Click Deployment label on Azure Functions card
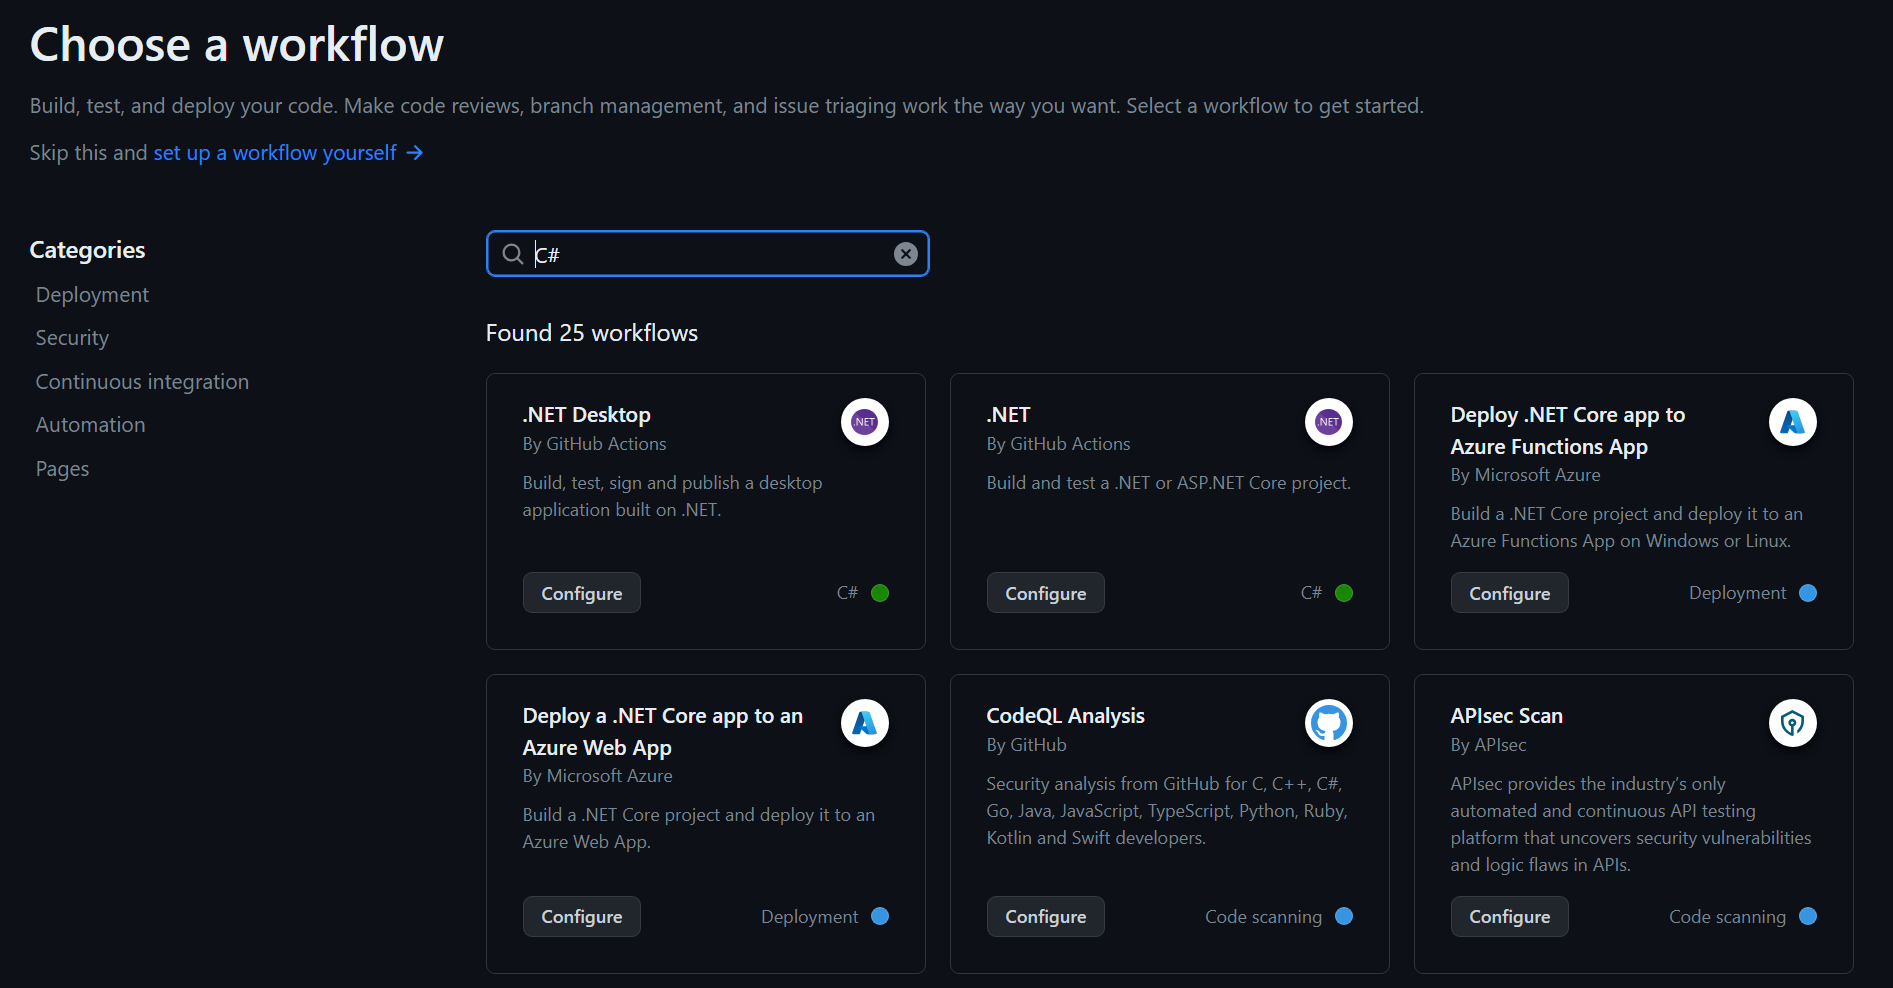Image resolution: width=1893 pixels, height=988 pixels. [x=1737, y=593]
